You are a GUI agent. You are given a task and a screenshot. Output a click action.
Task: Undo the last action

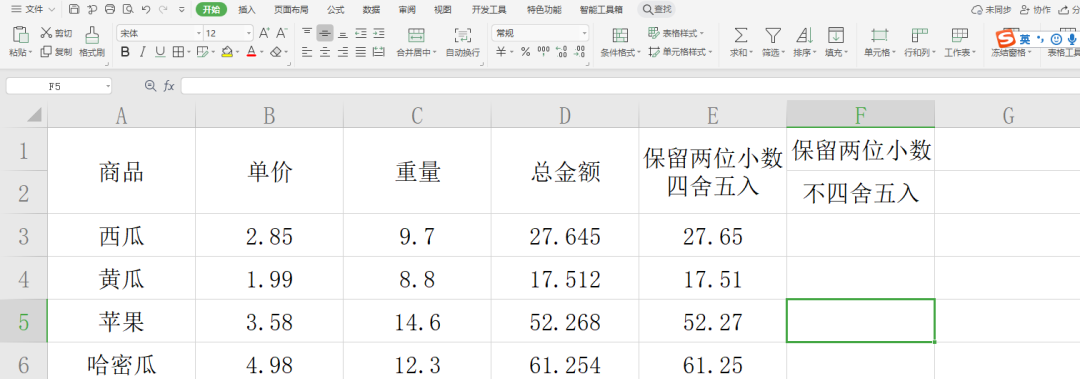coord(145,10)
